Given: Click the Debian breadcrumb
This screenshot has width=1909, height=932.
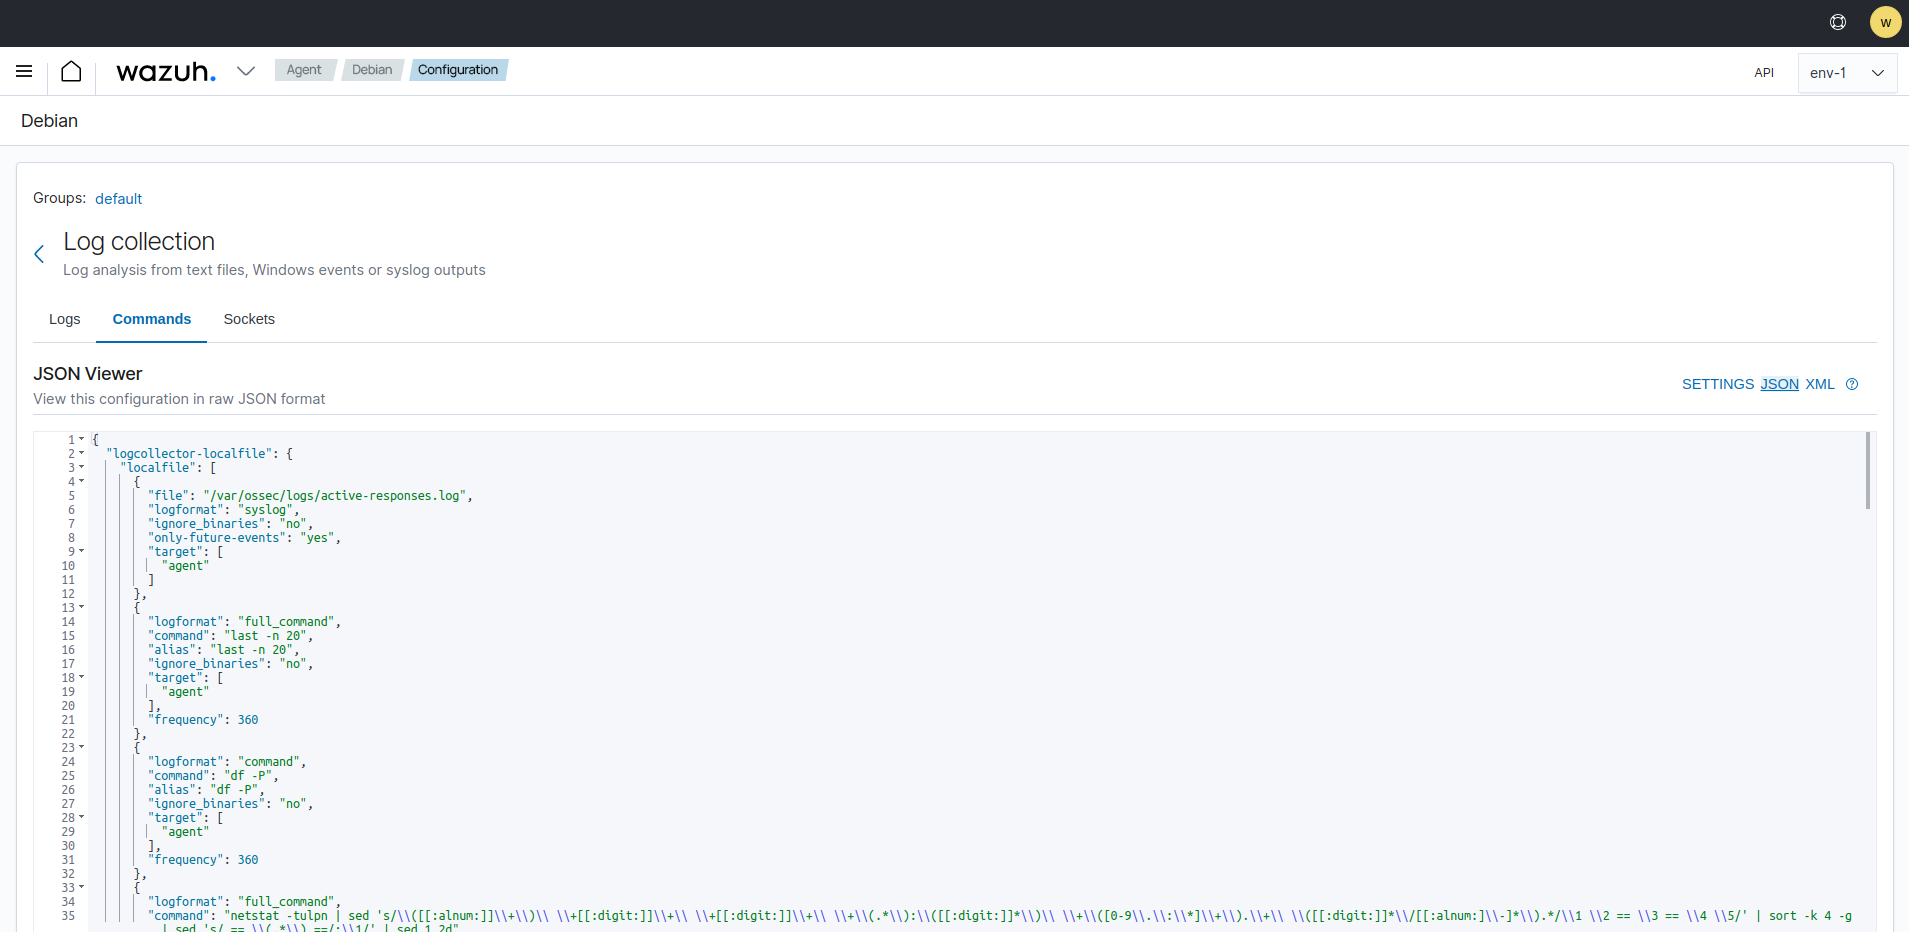Looking at the screenshot, I should pyautogui.click(x=372, y=70).
